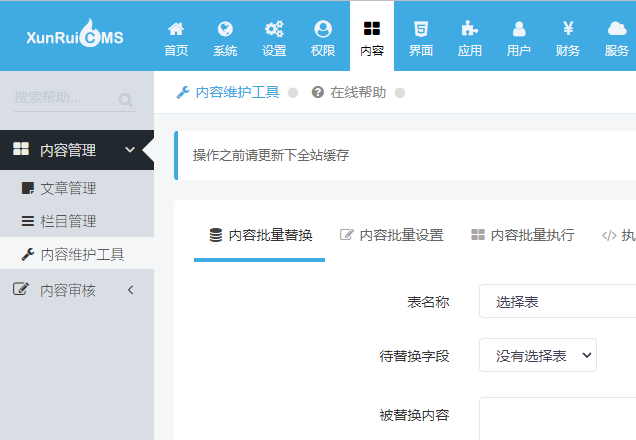Open the 首页 home icon in the top navigation
Screen dimensions: 636x440
[176, 29]
